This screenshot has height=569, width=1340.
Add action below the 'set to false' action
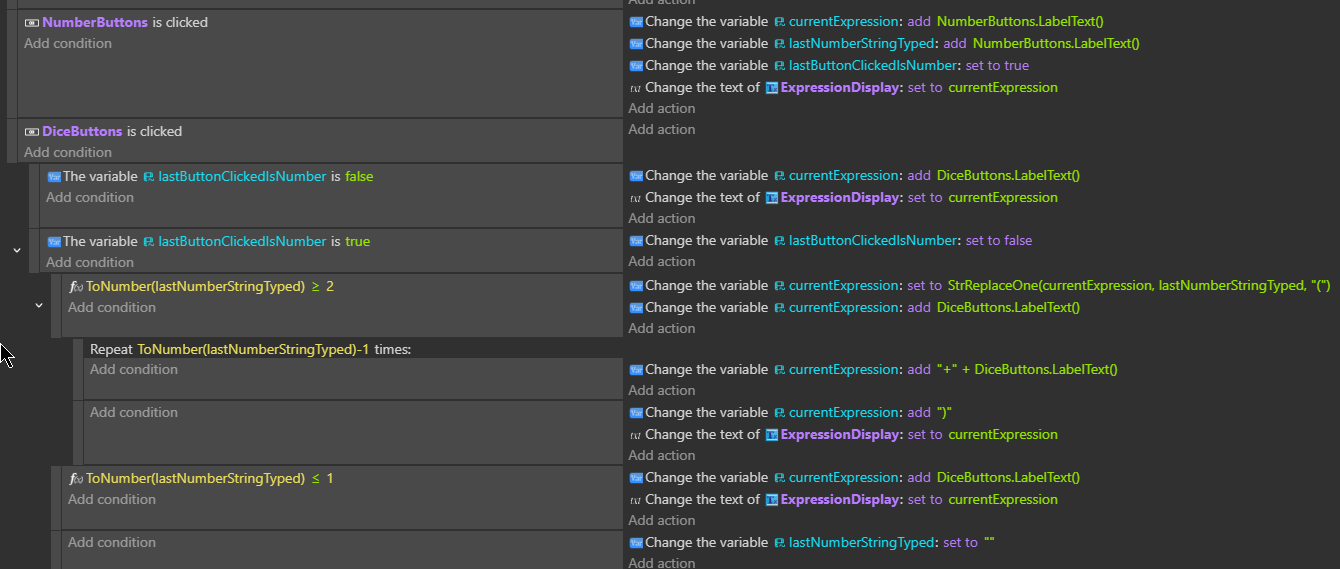tap(661, 261)
